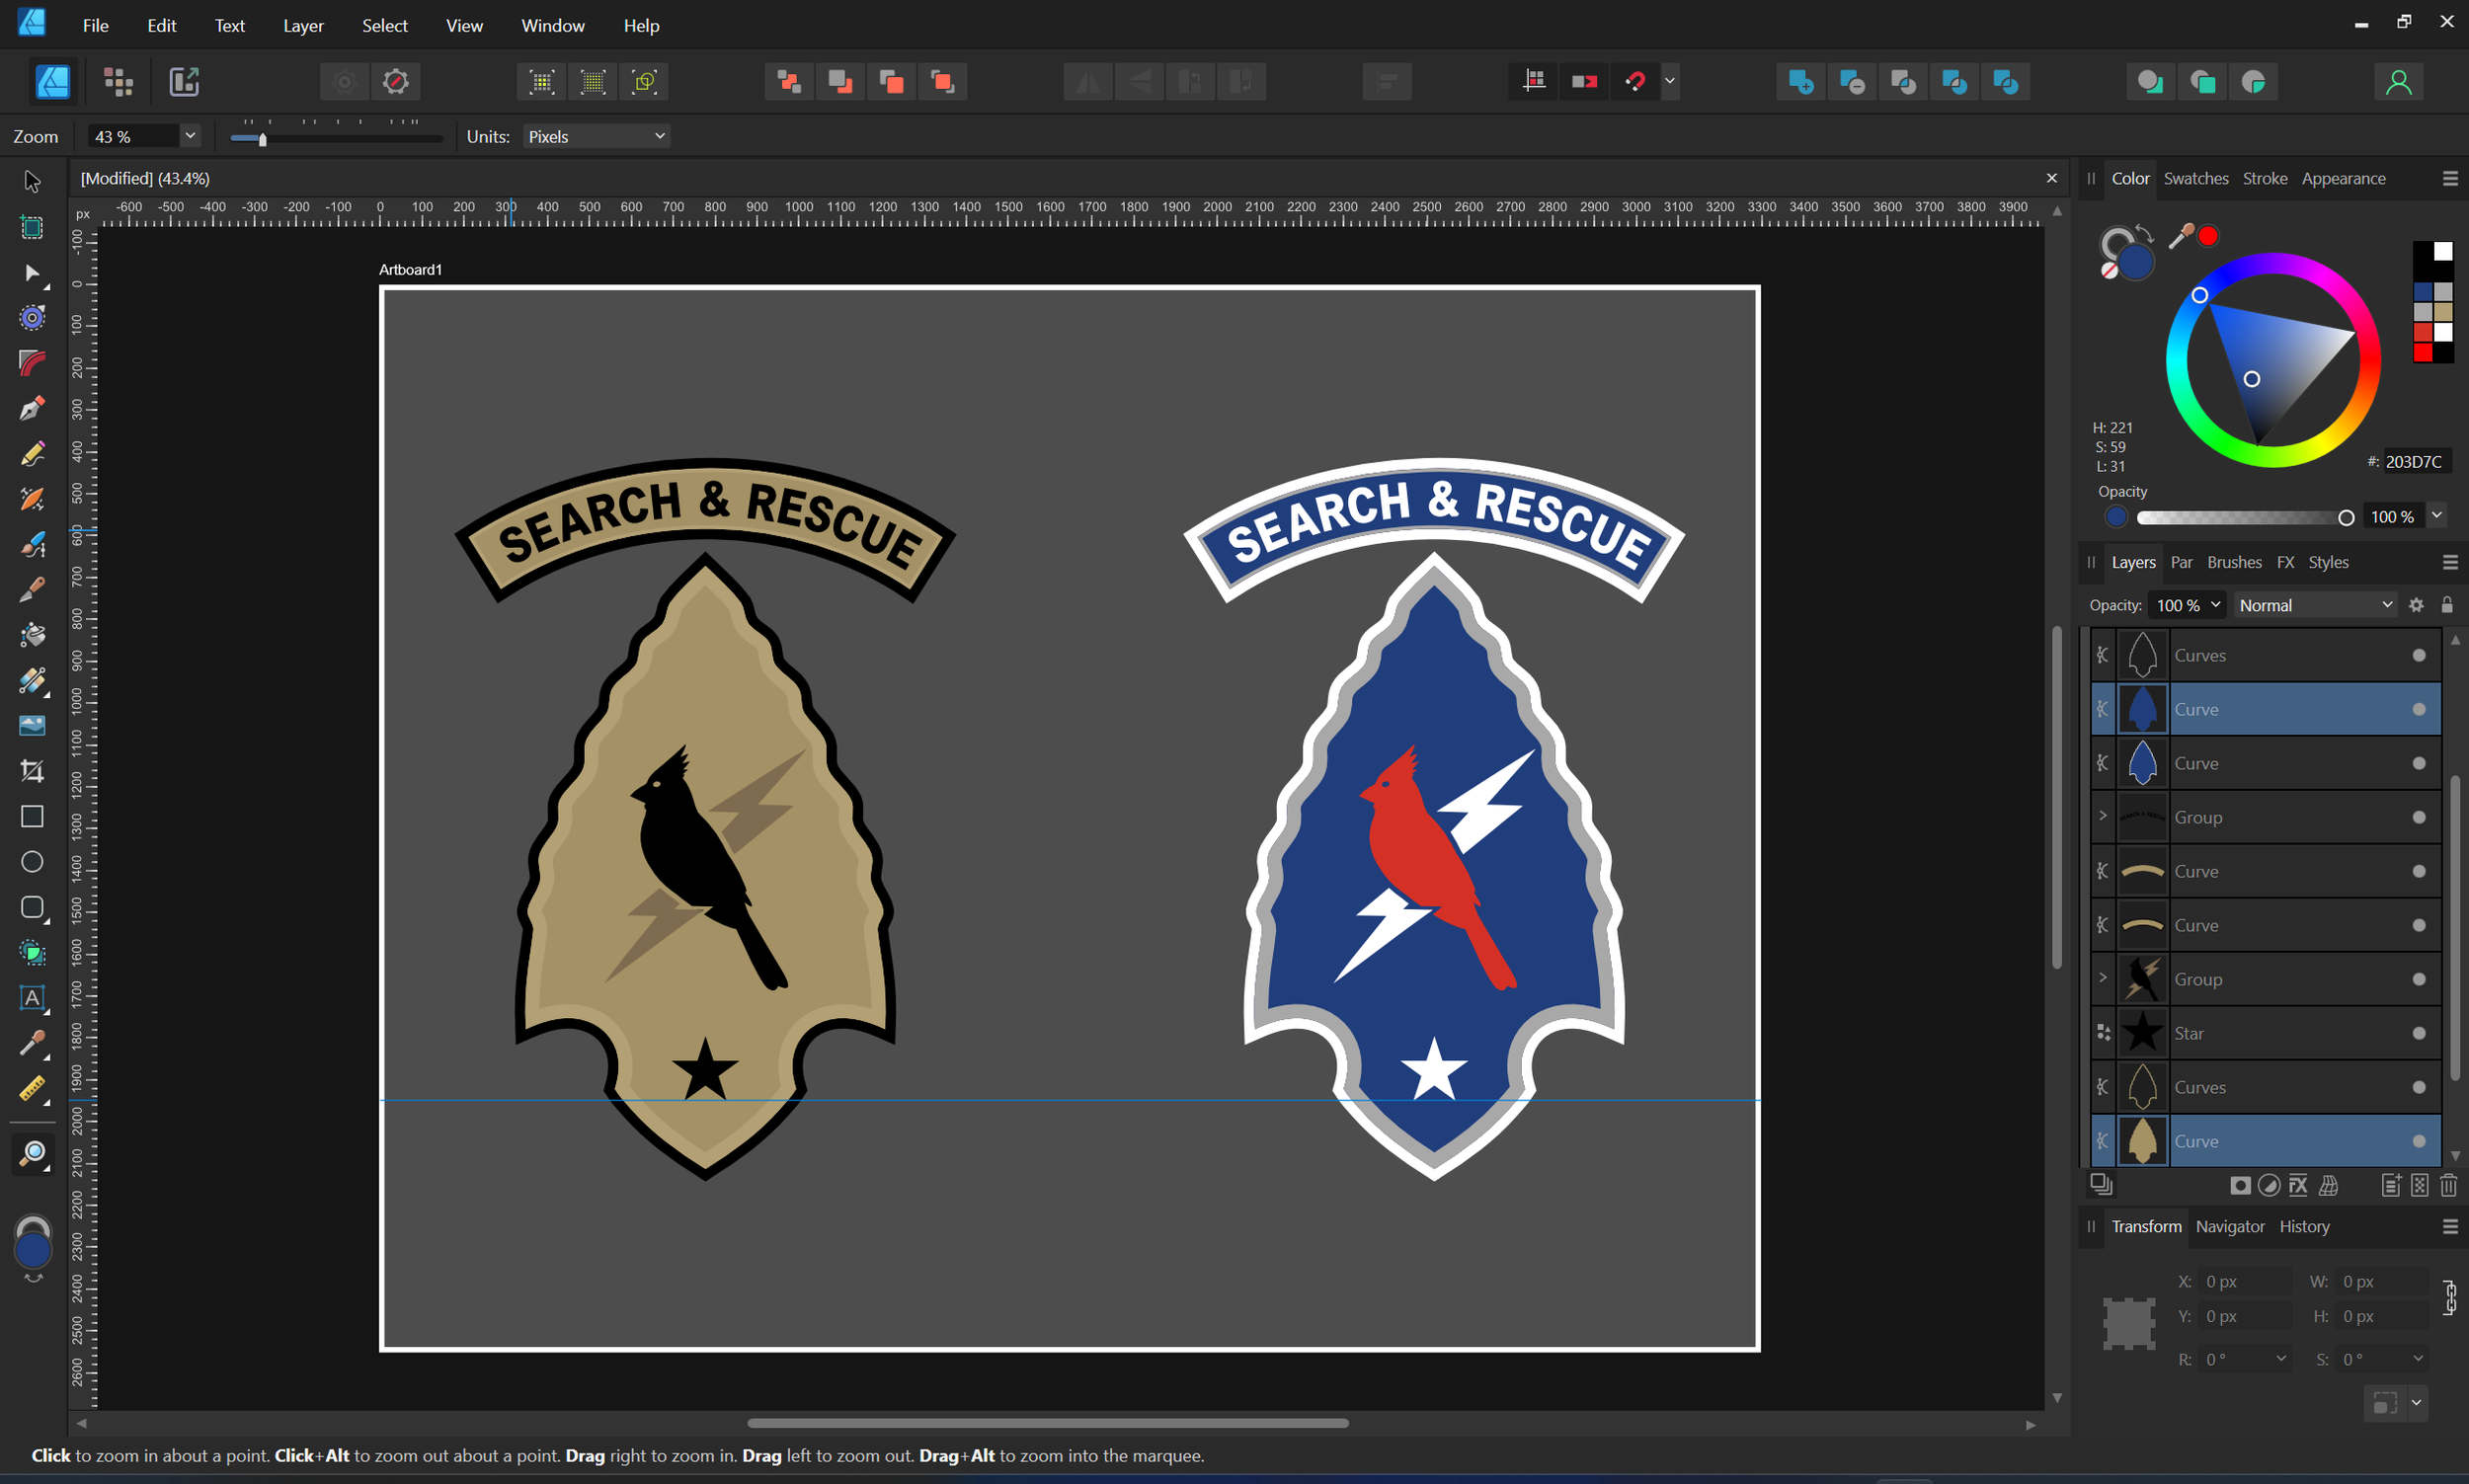Open the Stroke panel tab
The height and width of the screenshot is (1484, 2469).
pos(2264,179)
